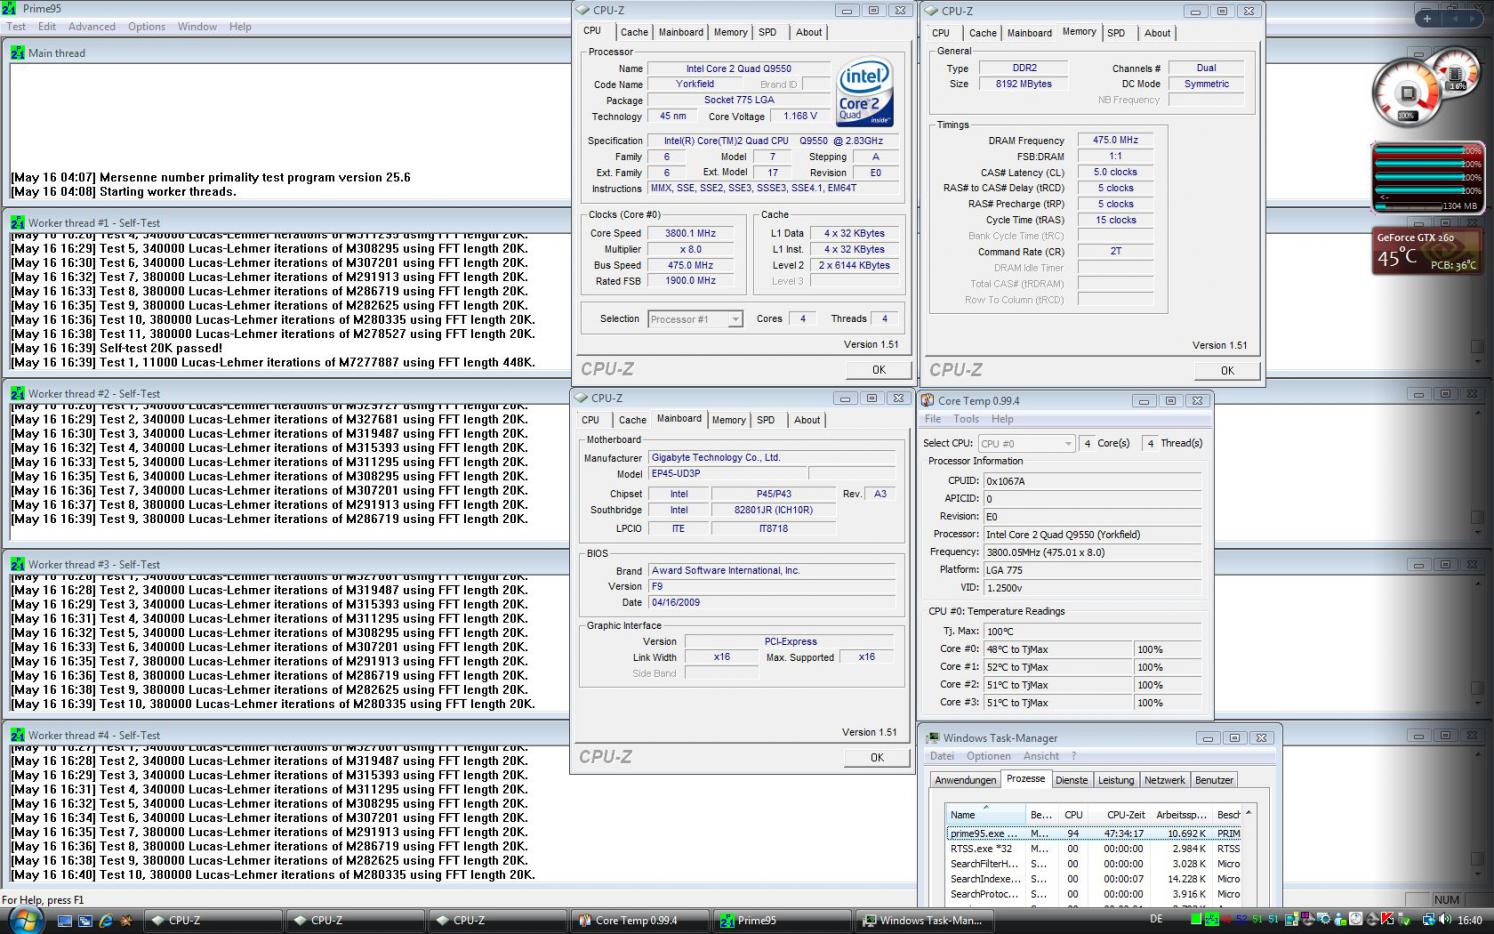
Task: Open SPD tab in the CPU-Z window showing Timings
Action: coord(1116,33)
